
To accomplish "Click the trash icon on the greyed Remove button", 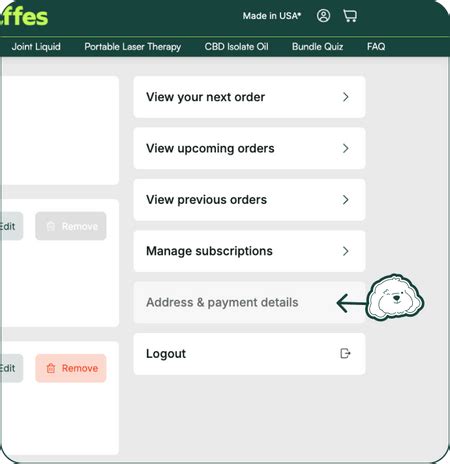I will 51,226.
